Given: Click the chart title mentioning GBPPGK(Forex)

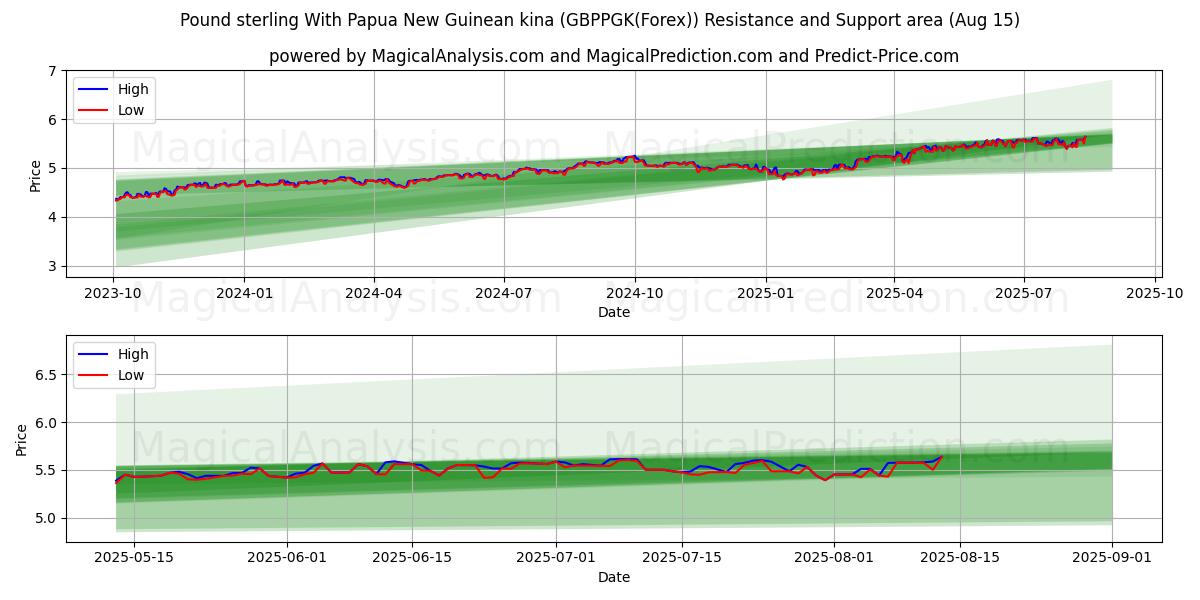Looking at the screenshot, I should 600,20.
